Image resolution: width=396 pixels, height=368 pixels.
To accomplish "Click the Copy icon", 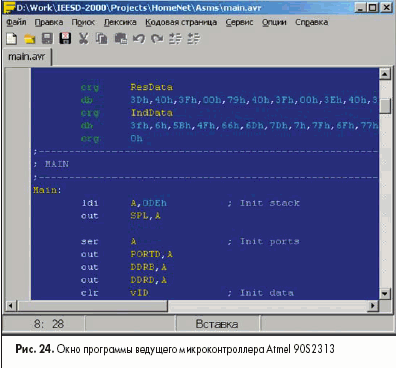I will (x=102, y=39).
